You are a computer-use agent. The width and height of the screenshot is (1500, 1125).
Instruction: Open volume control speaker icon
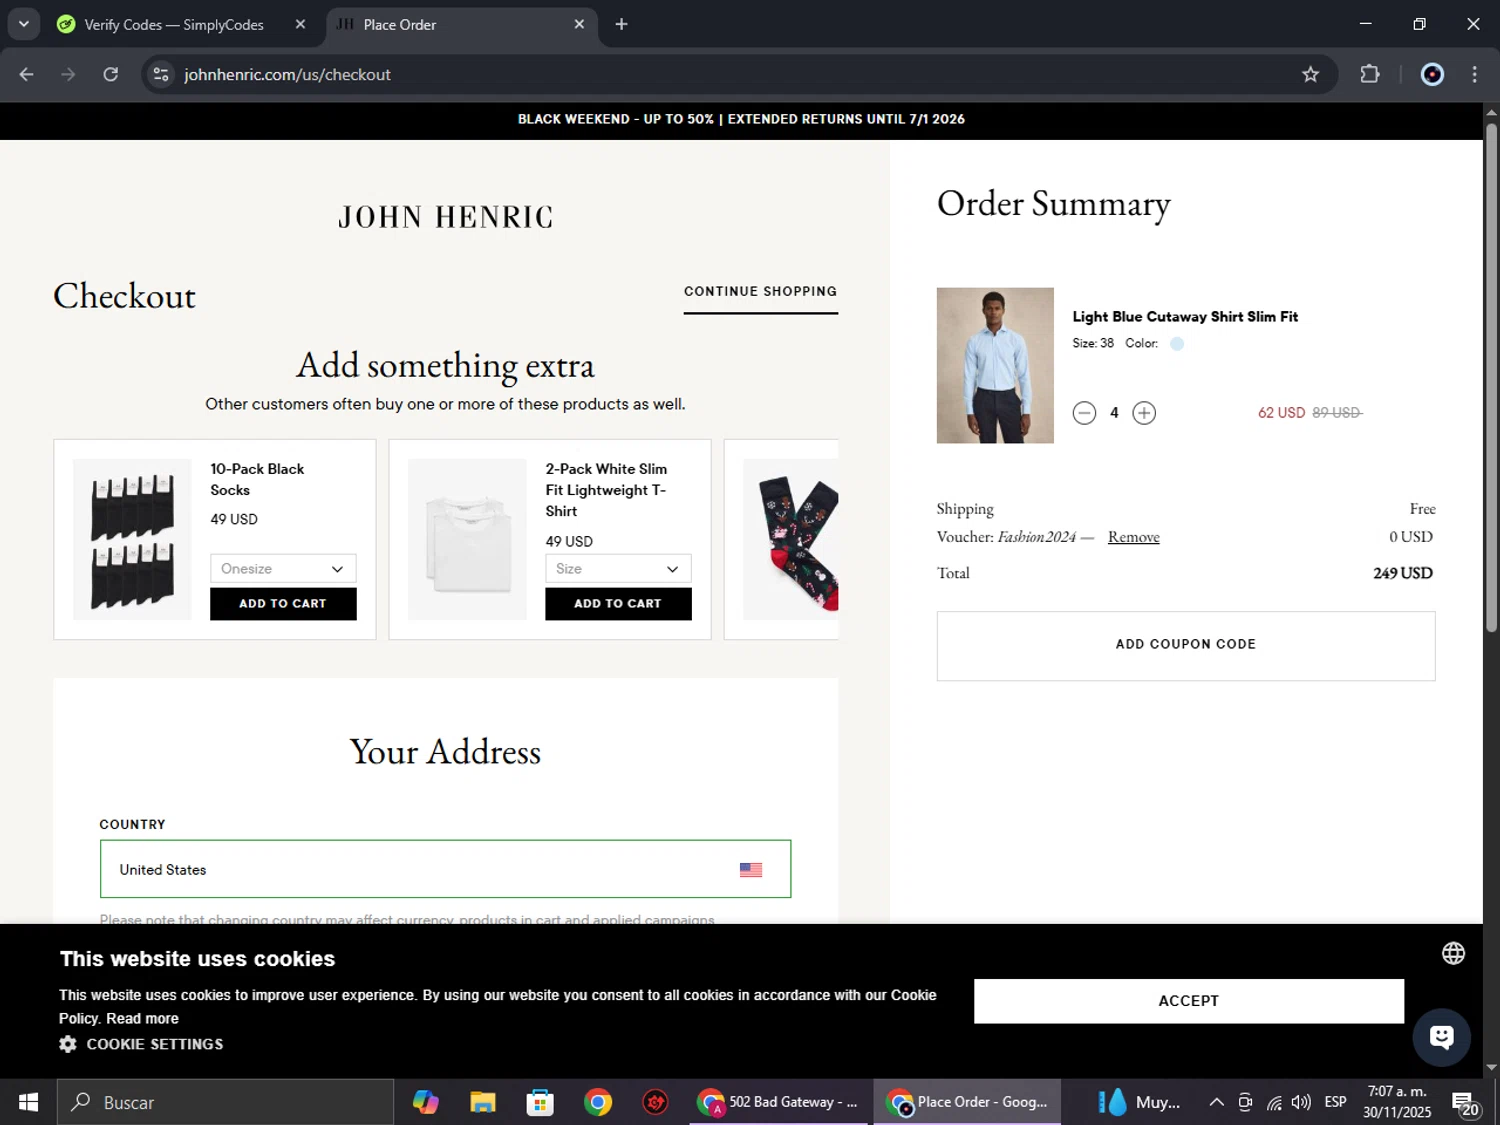coord(1301,1102)
